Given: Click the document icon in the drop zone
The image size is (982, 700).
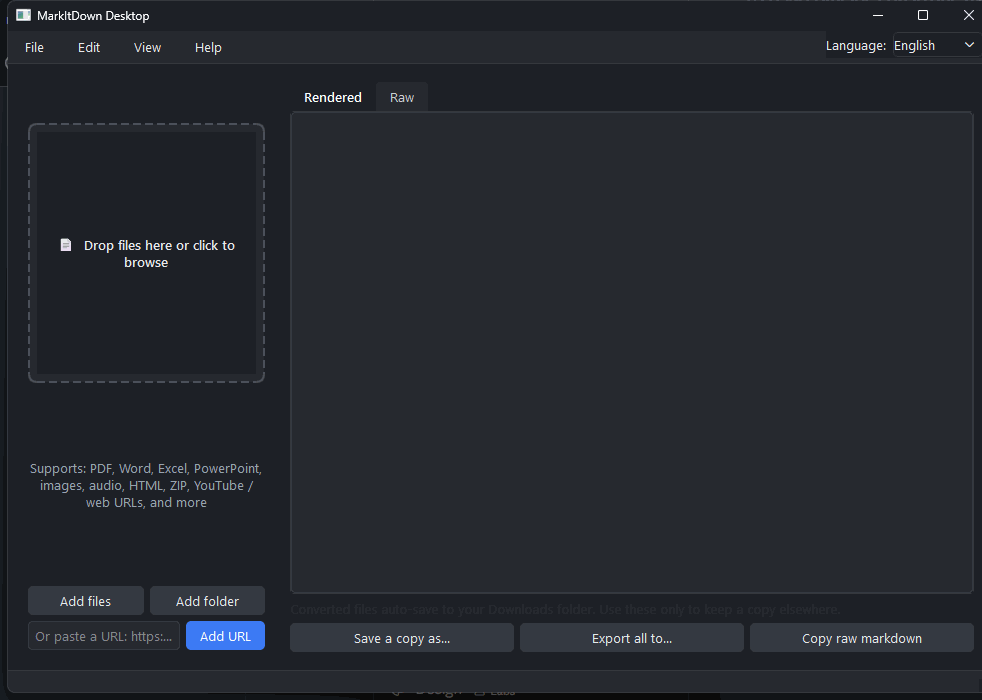Looking at the screenshot, I should point(66,245).
